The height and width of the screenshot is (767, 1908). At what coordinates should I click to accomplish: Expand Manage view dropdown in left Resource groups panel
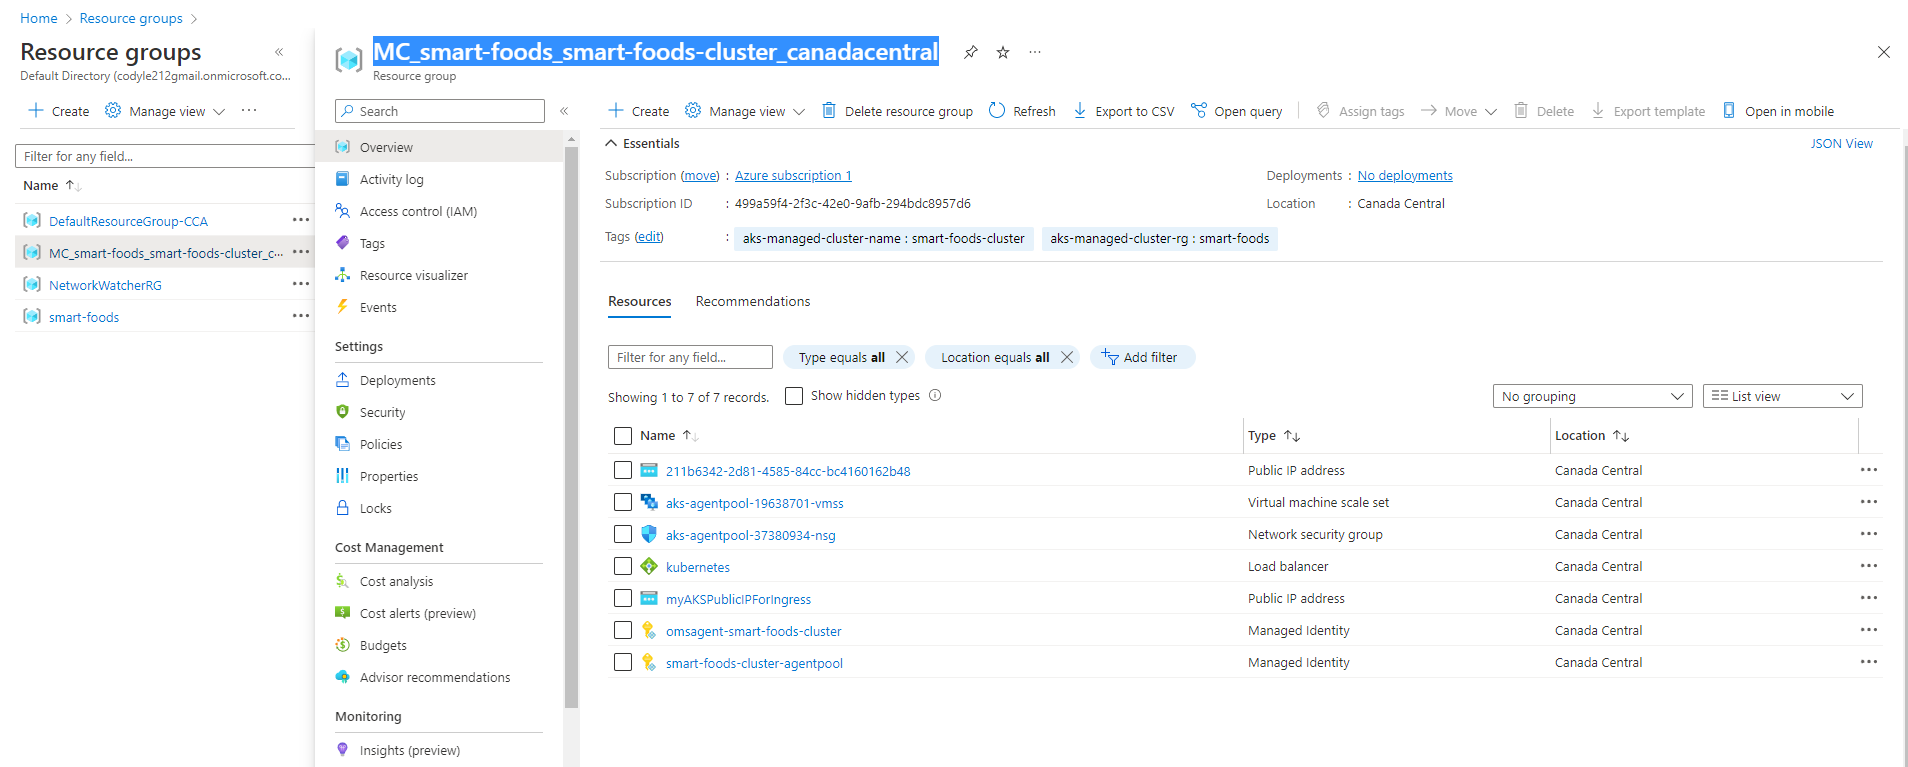pyautogui.click(x=165, y=111)
